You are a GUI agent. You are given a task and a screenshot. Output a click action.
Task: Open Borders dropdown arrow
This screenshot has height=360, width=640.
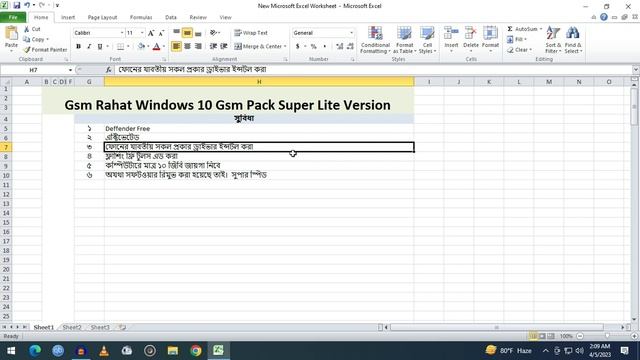point(128,47)
